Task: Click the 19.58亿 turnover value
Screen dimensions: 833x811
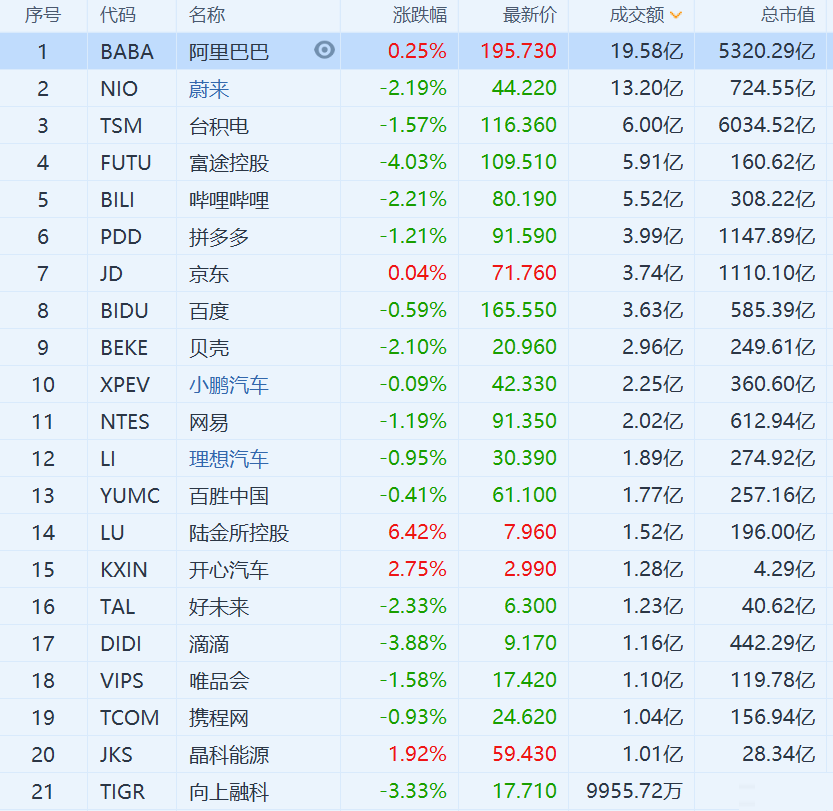Action: 647,50
